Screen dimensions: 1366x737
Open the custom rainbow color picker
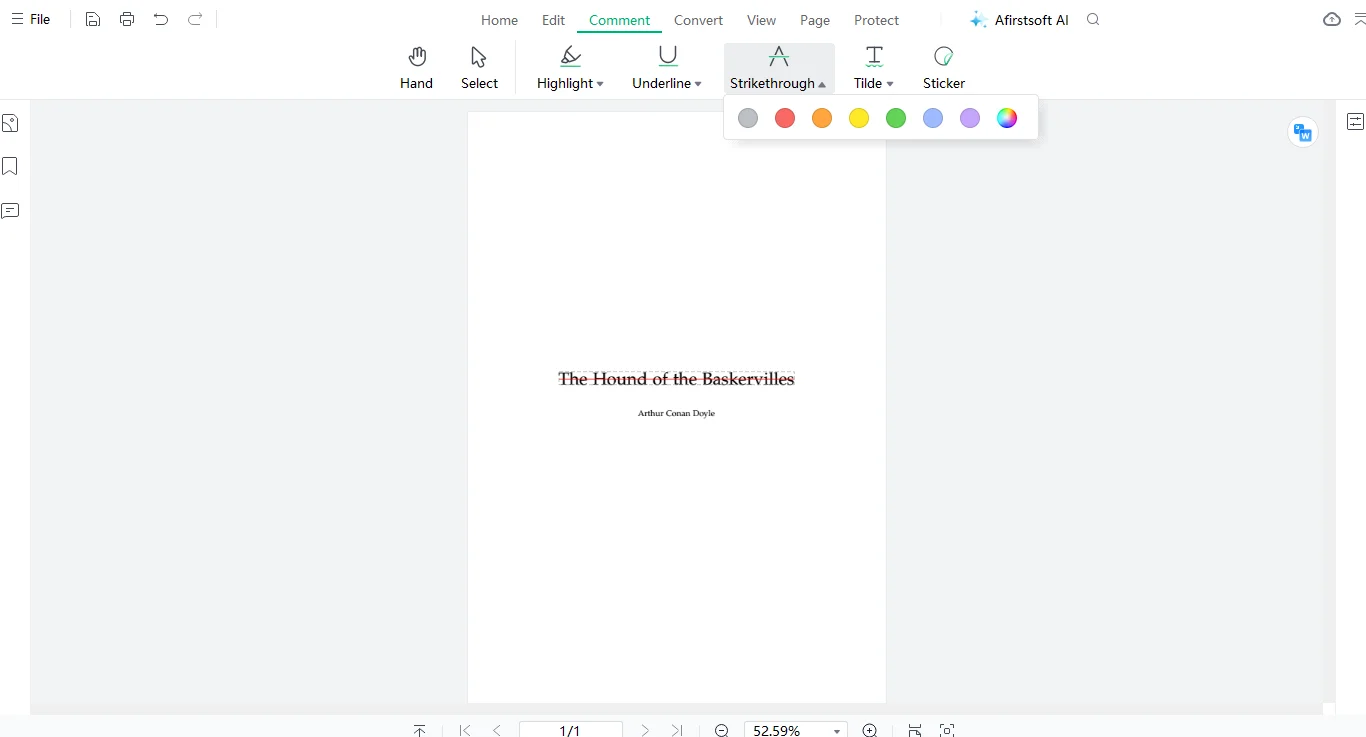pyautogui.click(x=1007, y=118)
